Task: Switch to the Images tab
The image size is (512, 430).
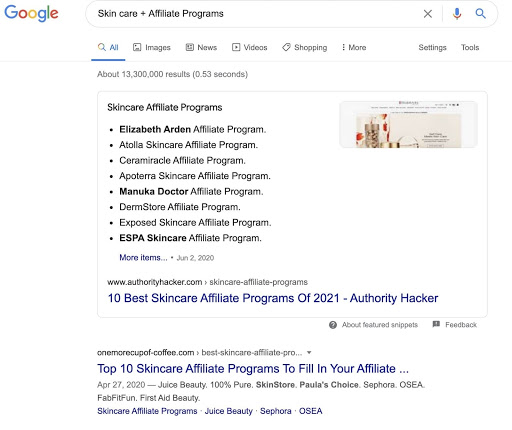Action: (152, 48)
